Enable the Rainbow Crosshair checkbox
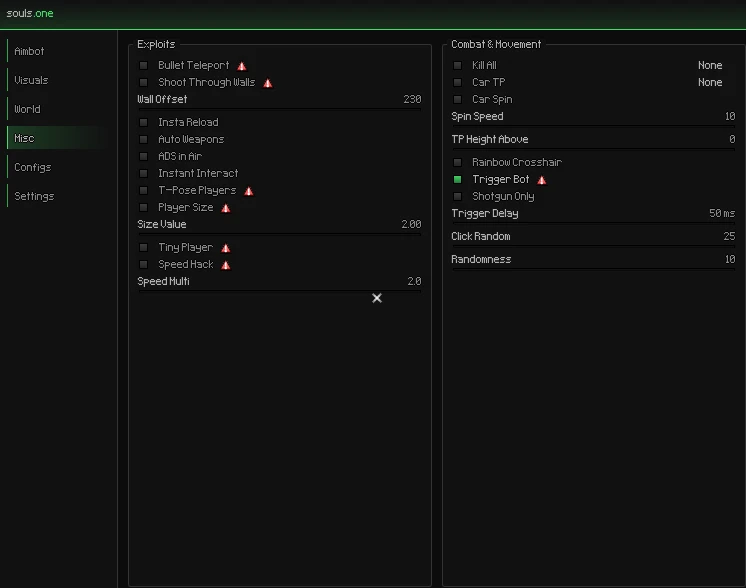The width and height of the screenshot is (746, 588). [x=457, y=163]
